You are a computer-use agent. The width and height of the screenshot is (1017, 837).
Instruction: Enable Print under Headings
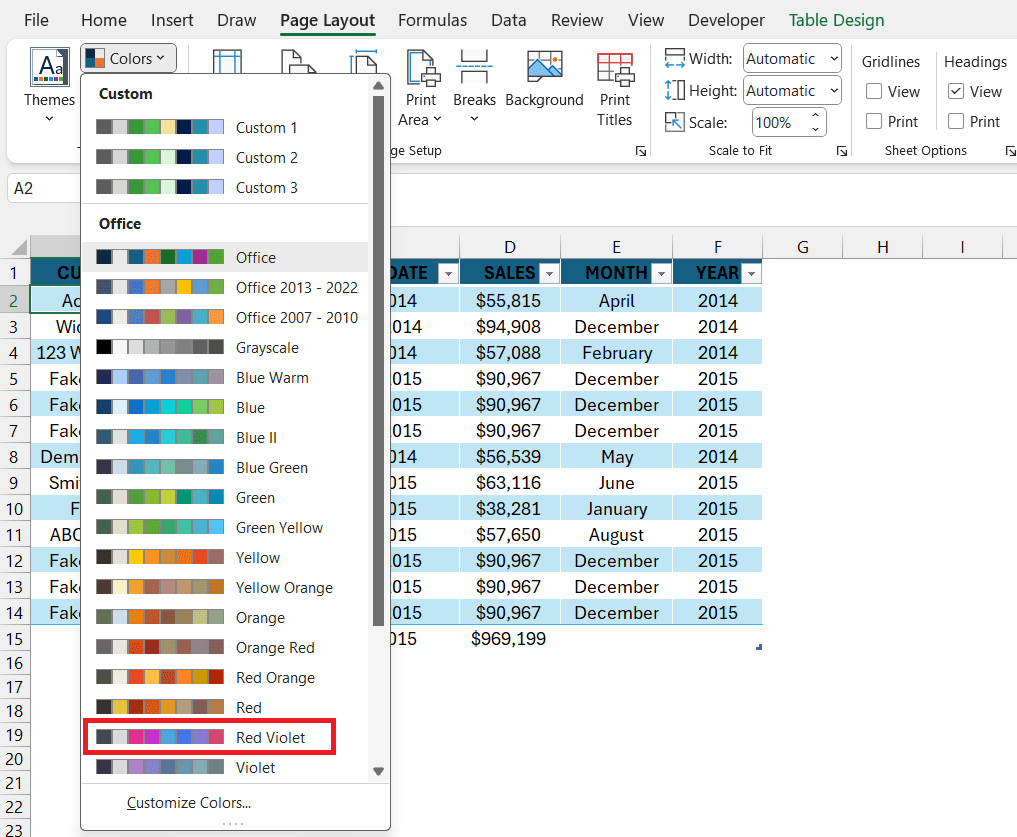point(957,121)
